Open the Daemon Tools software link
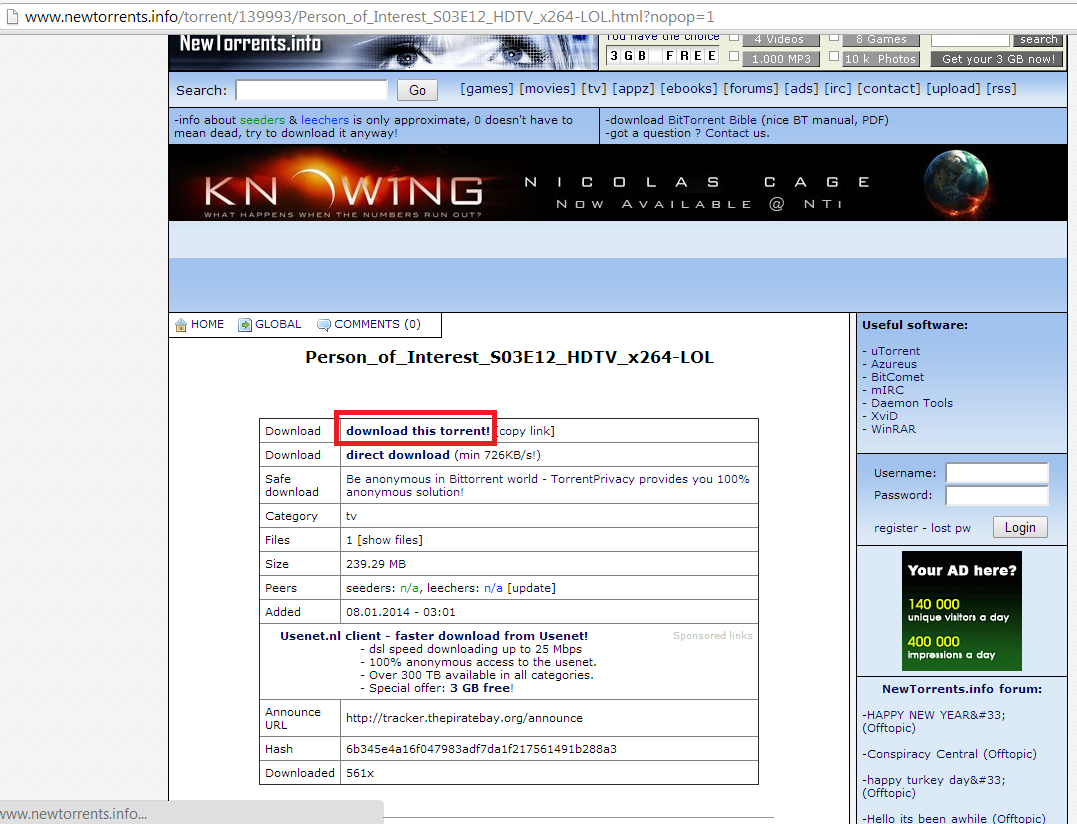This screenshot has height=824, width=1077. click(911, 403)
